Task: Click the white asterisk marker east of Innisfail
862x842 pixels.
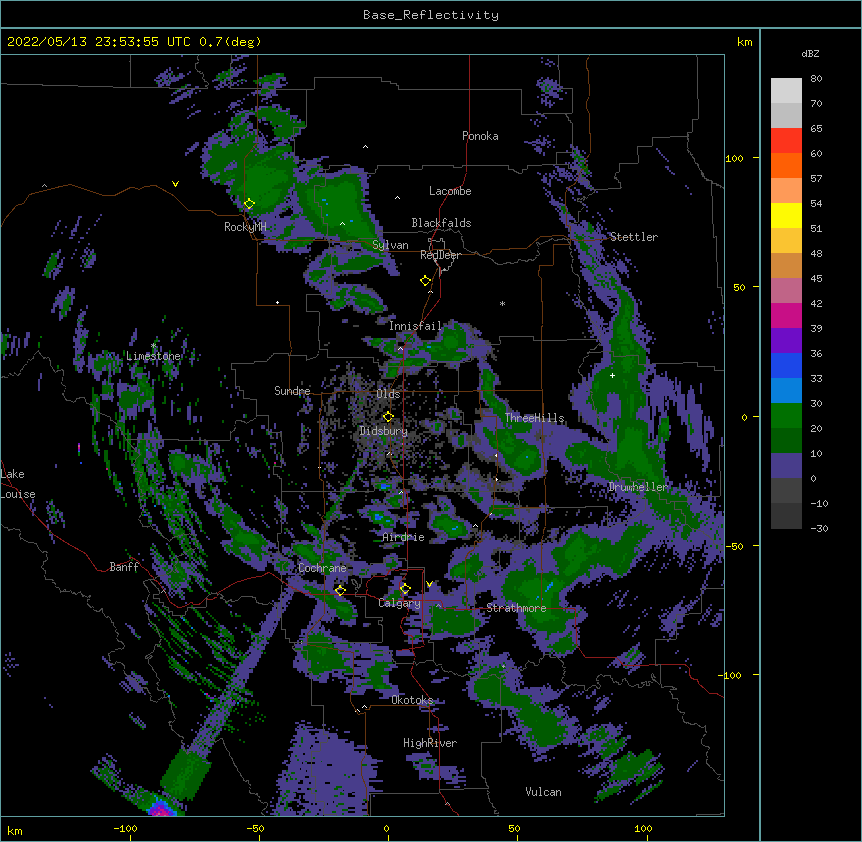Action: [502, 303]
